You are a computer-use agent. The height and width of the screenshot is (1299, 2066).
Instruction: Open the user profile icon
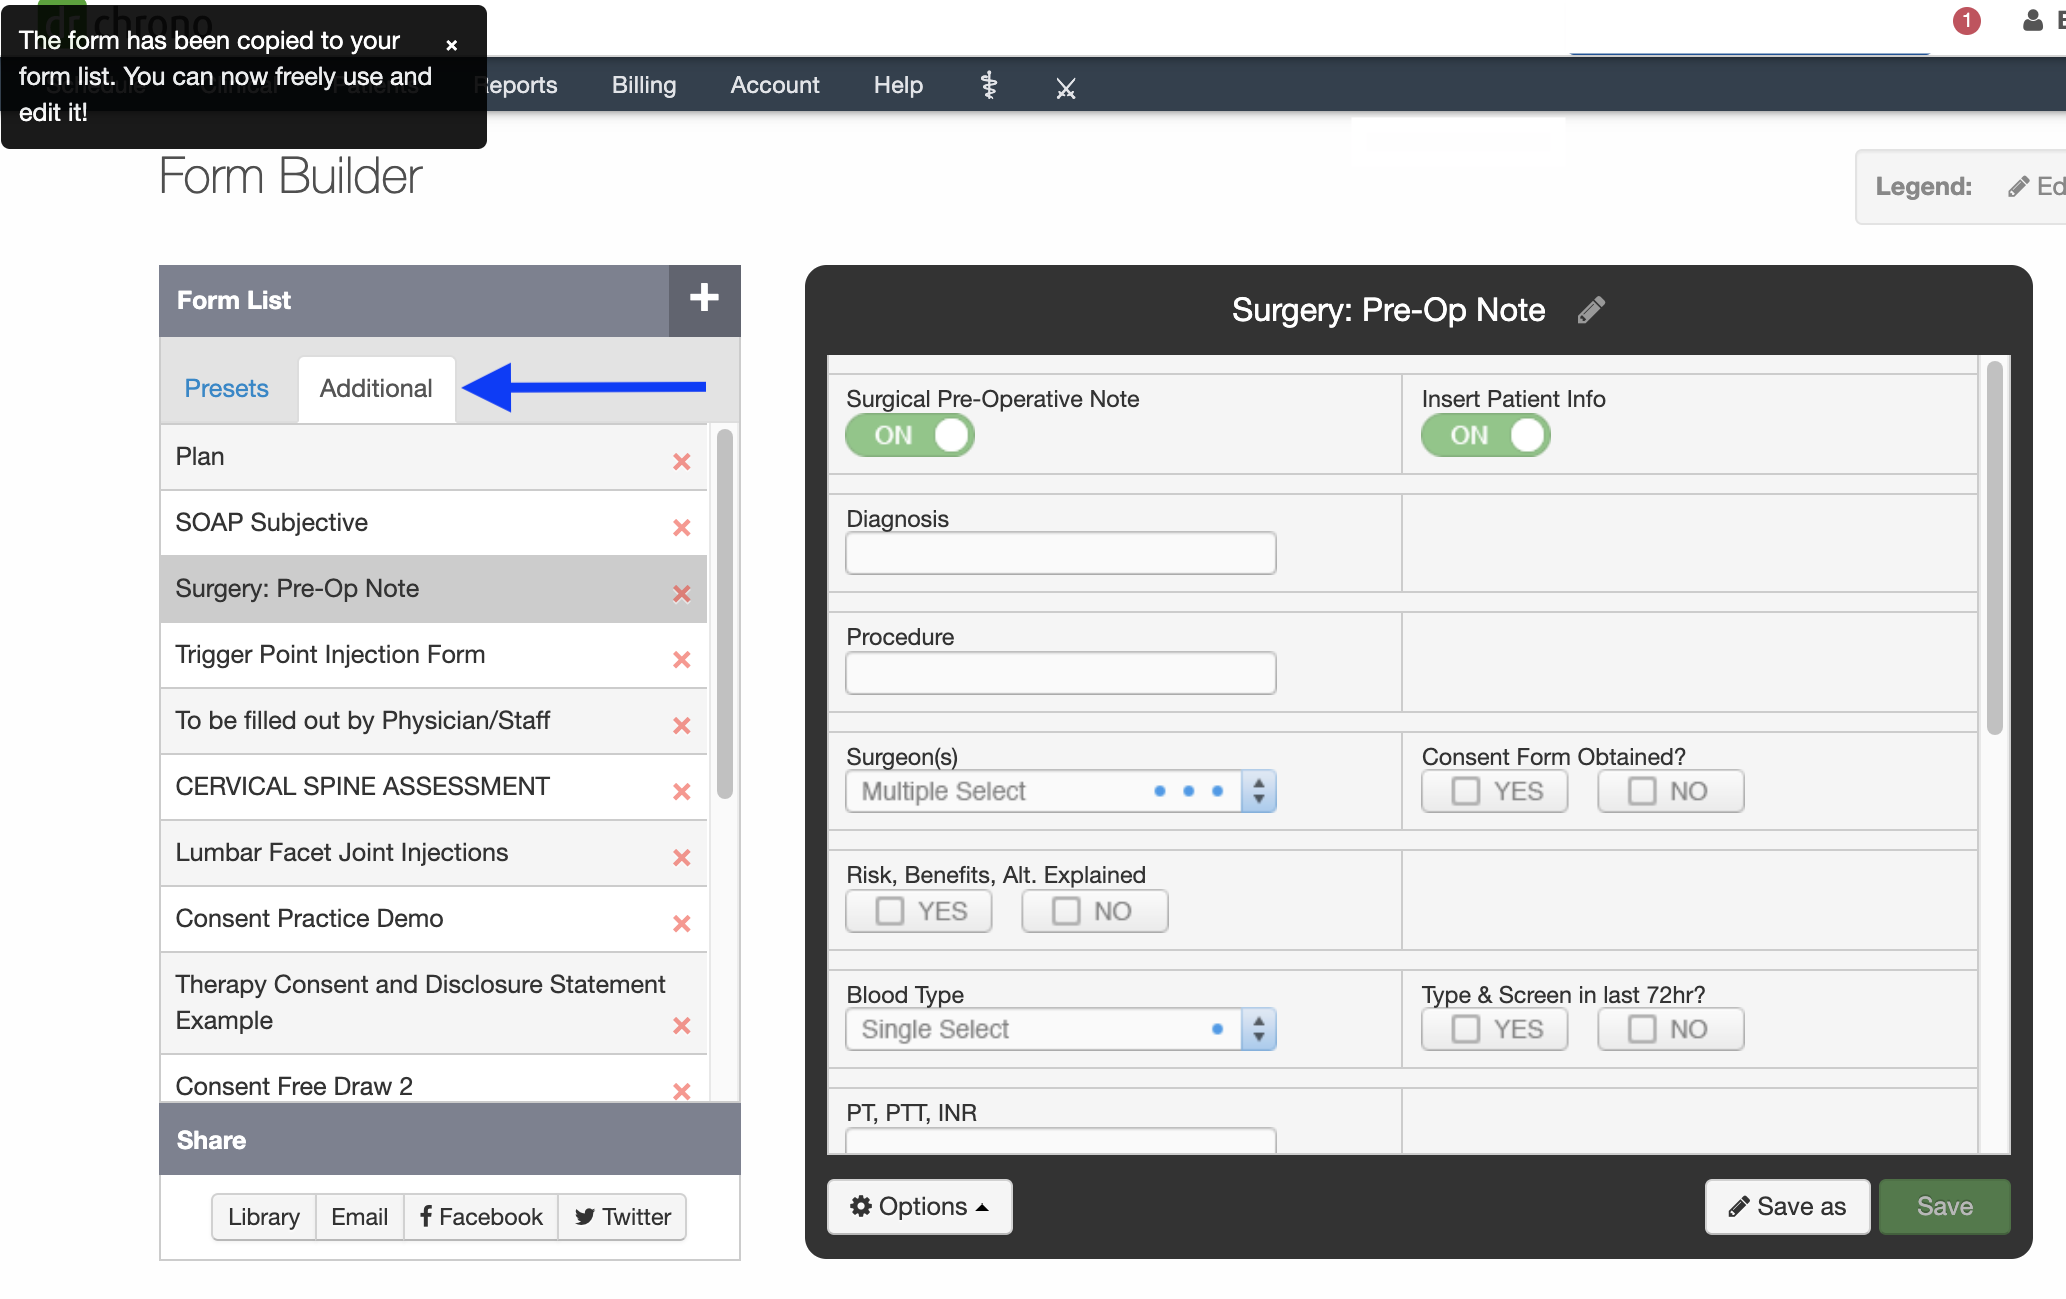pyautogui.click(x=2032, y=20)
